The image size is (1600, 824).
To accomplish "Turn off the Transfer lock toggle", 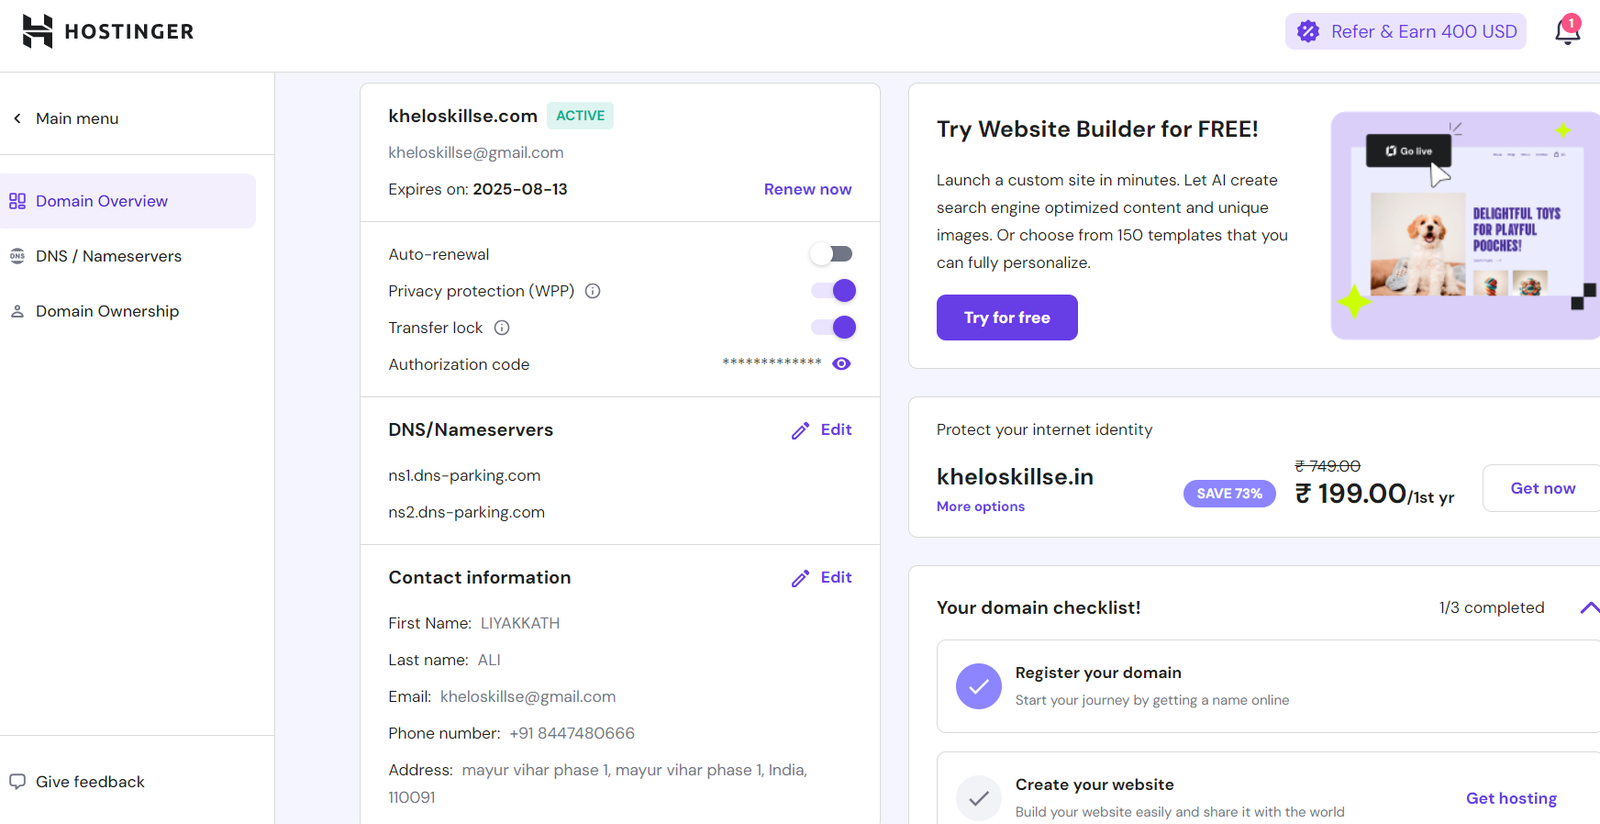I will pyautogui.click(x=832, y=327).
